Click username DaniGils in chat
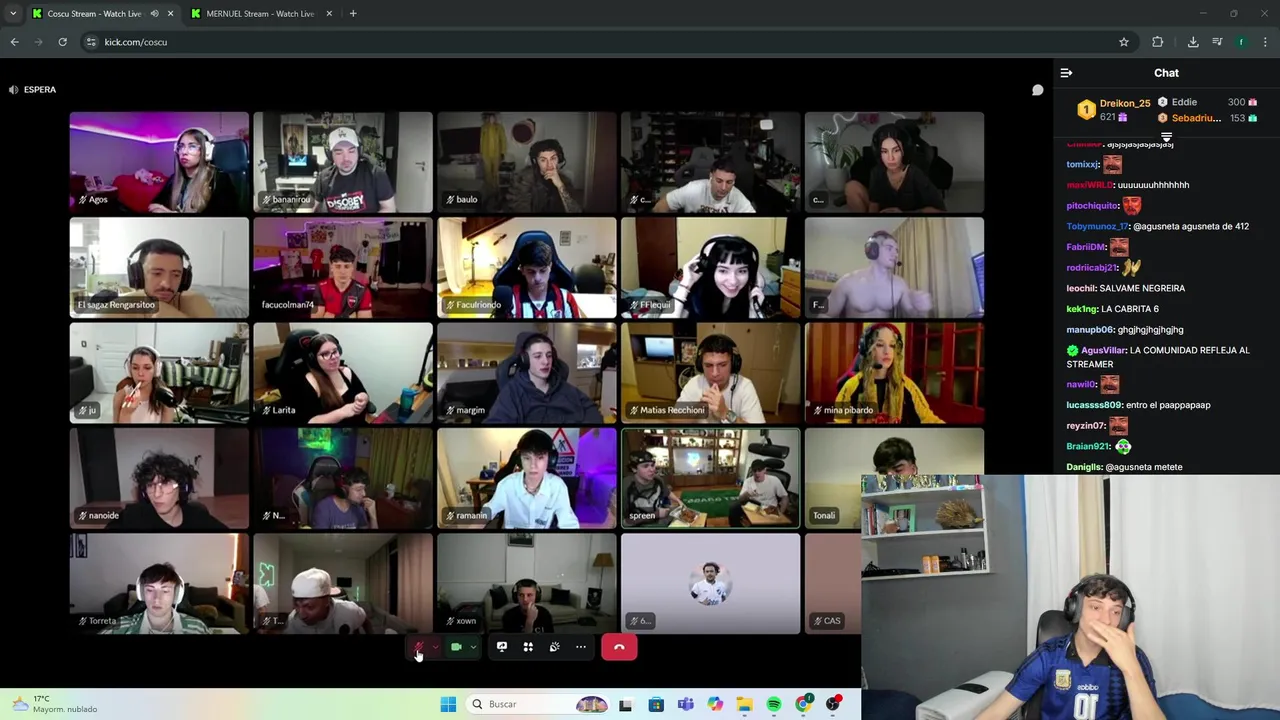The image size is (1280, 720). point(1084,467)
